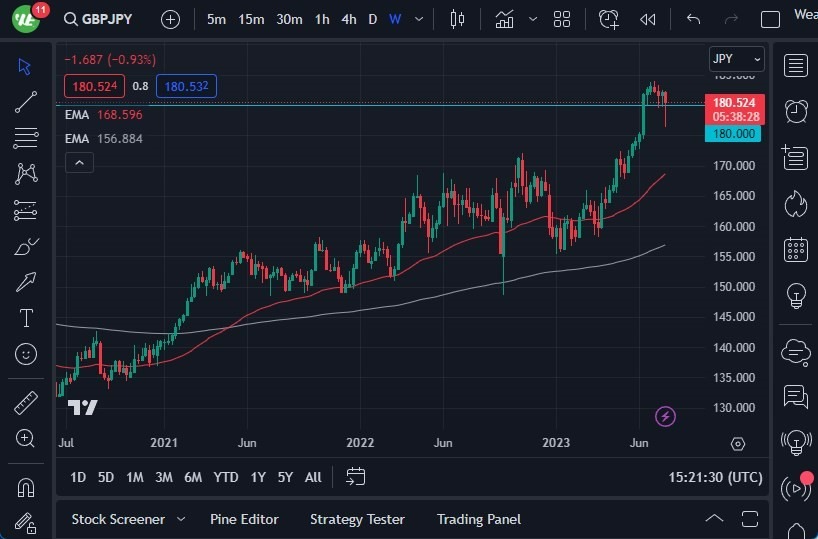
Task: Switch to the Strategy Tester tab
Action: (x=357, y=519)
